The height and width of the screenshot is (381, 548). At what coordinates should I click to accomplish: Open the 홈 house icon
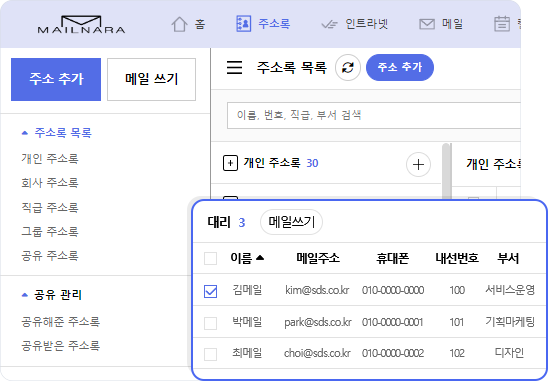(179, 24)
